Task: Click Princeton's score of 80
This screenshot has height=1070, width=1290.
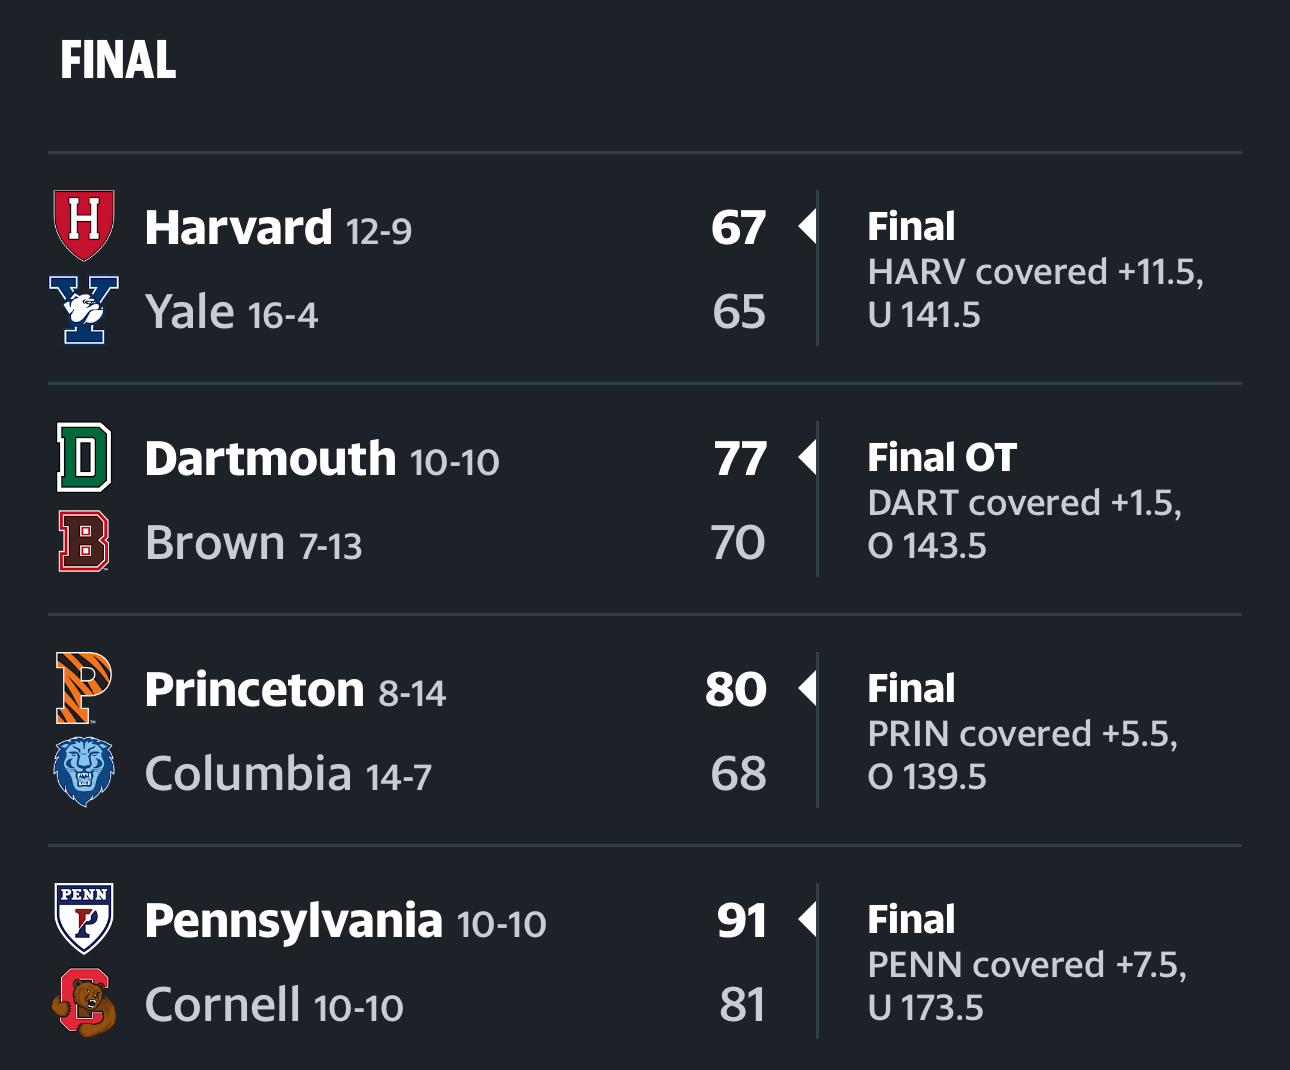Action: coord(736,689)
